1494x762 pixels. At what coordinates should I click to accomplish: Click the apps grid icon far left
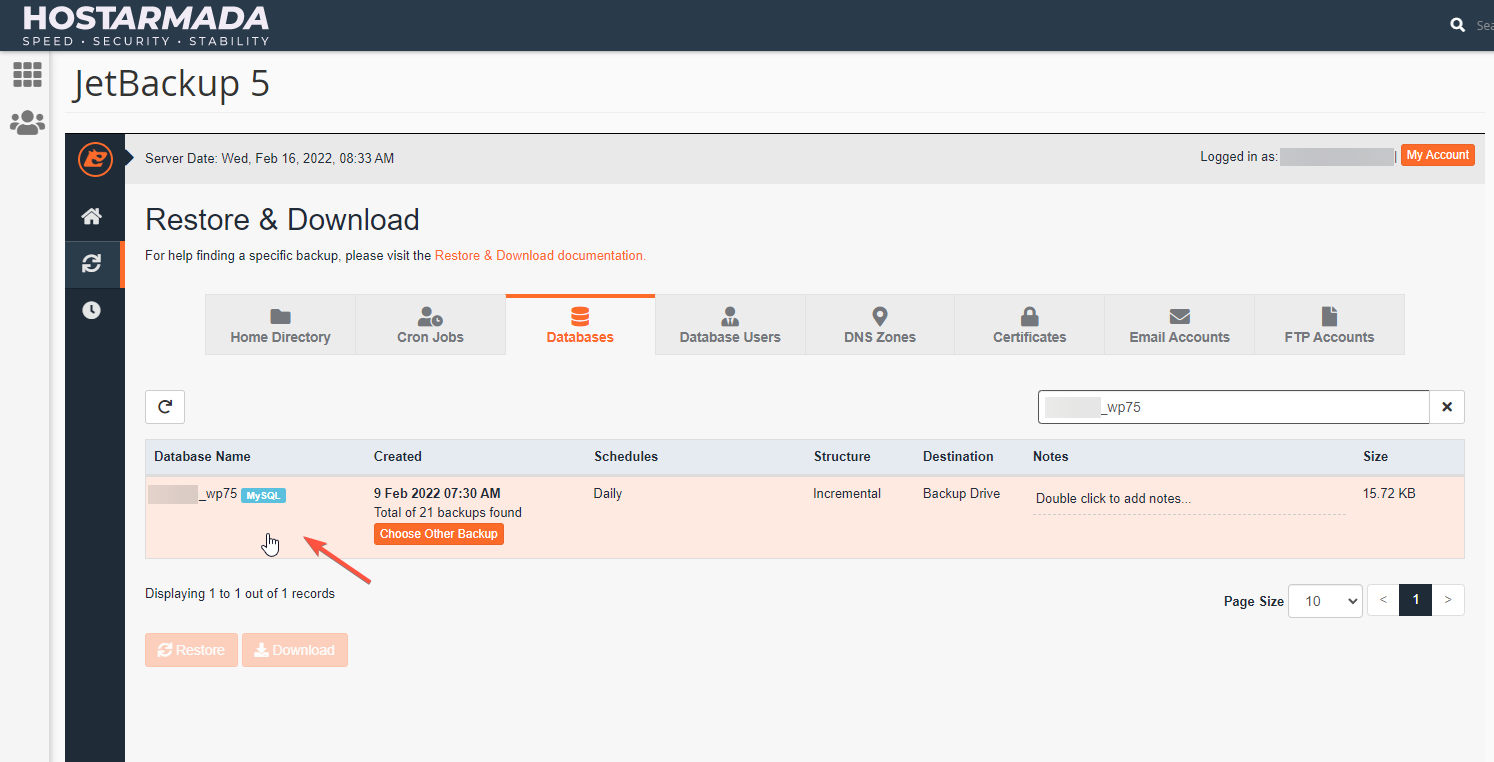tap(27, 75)
